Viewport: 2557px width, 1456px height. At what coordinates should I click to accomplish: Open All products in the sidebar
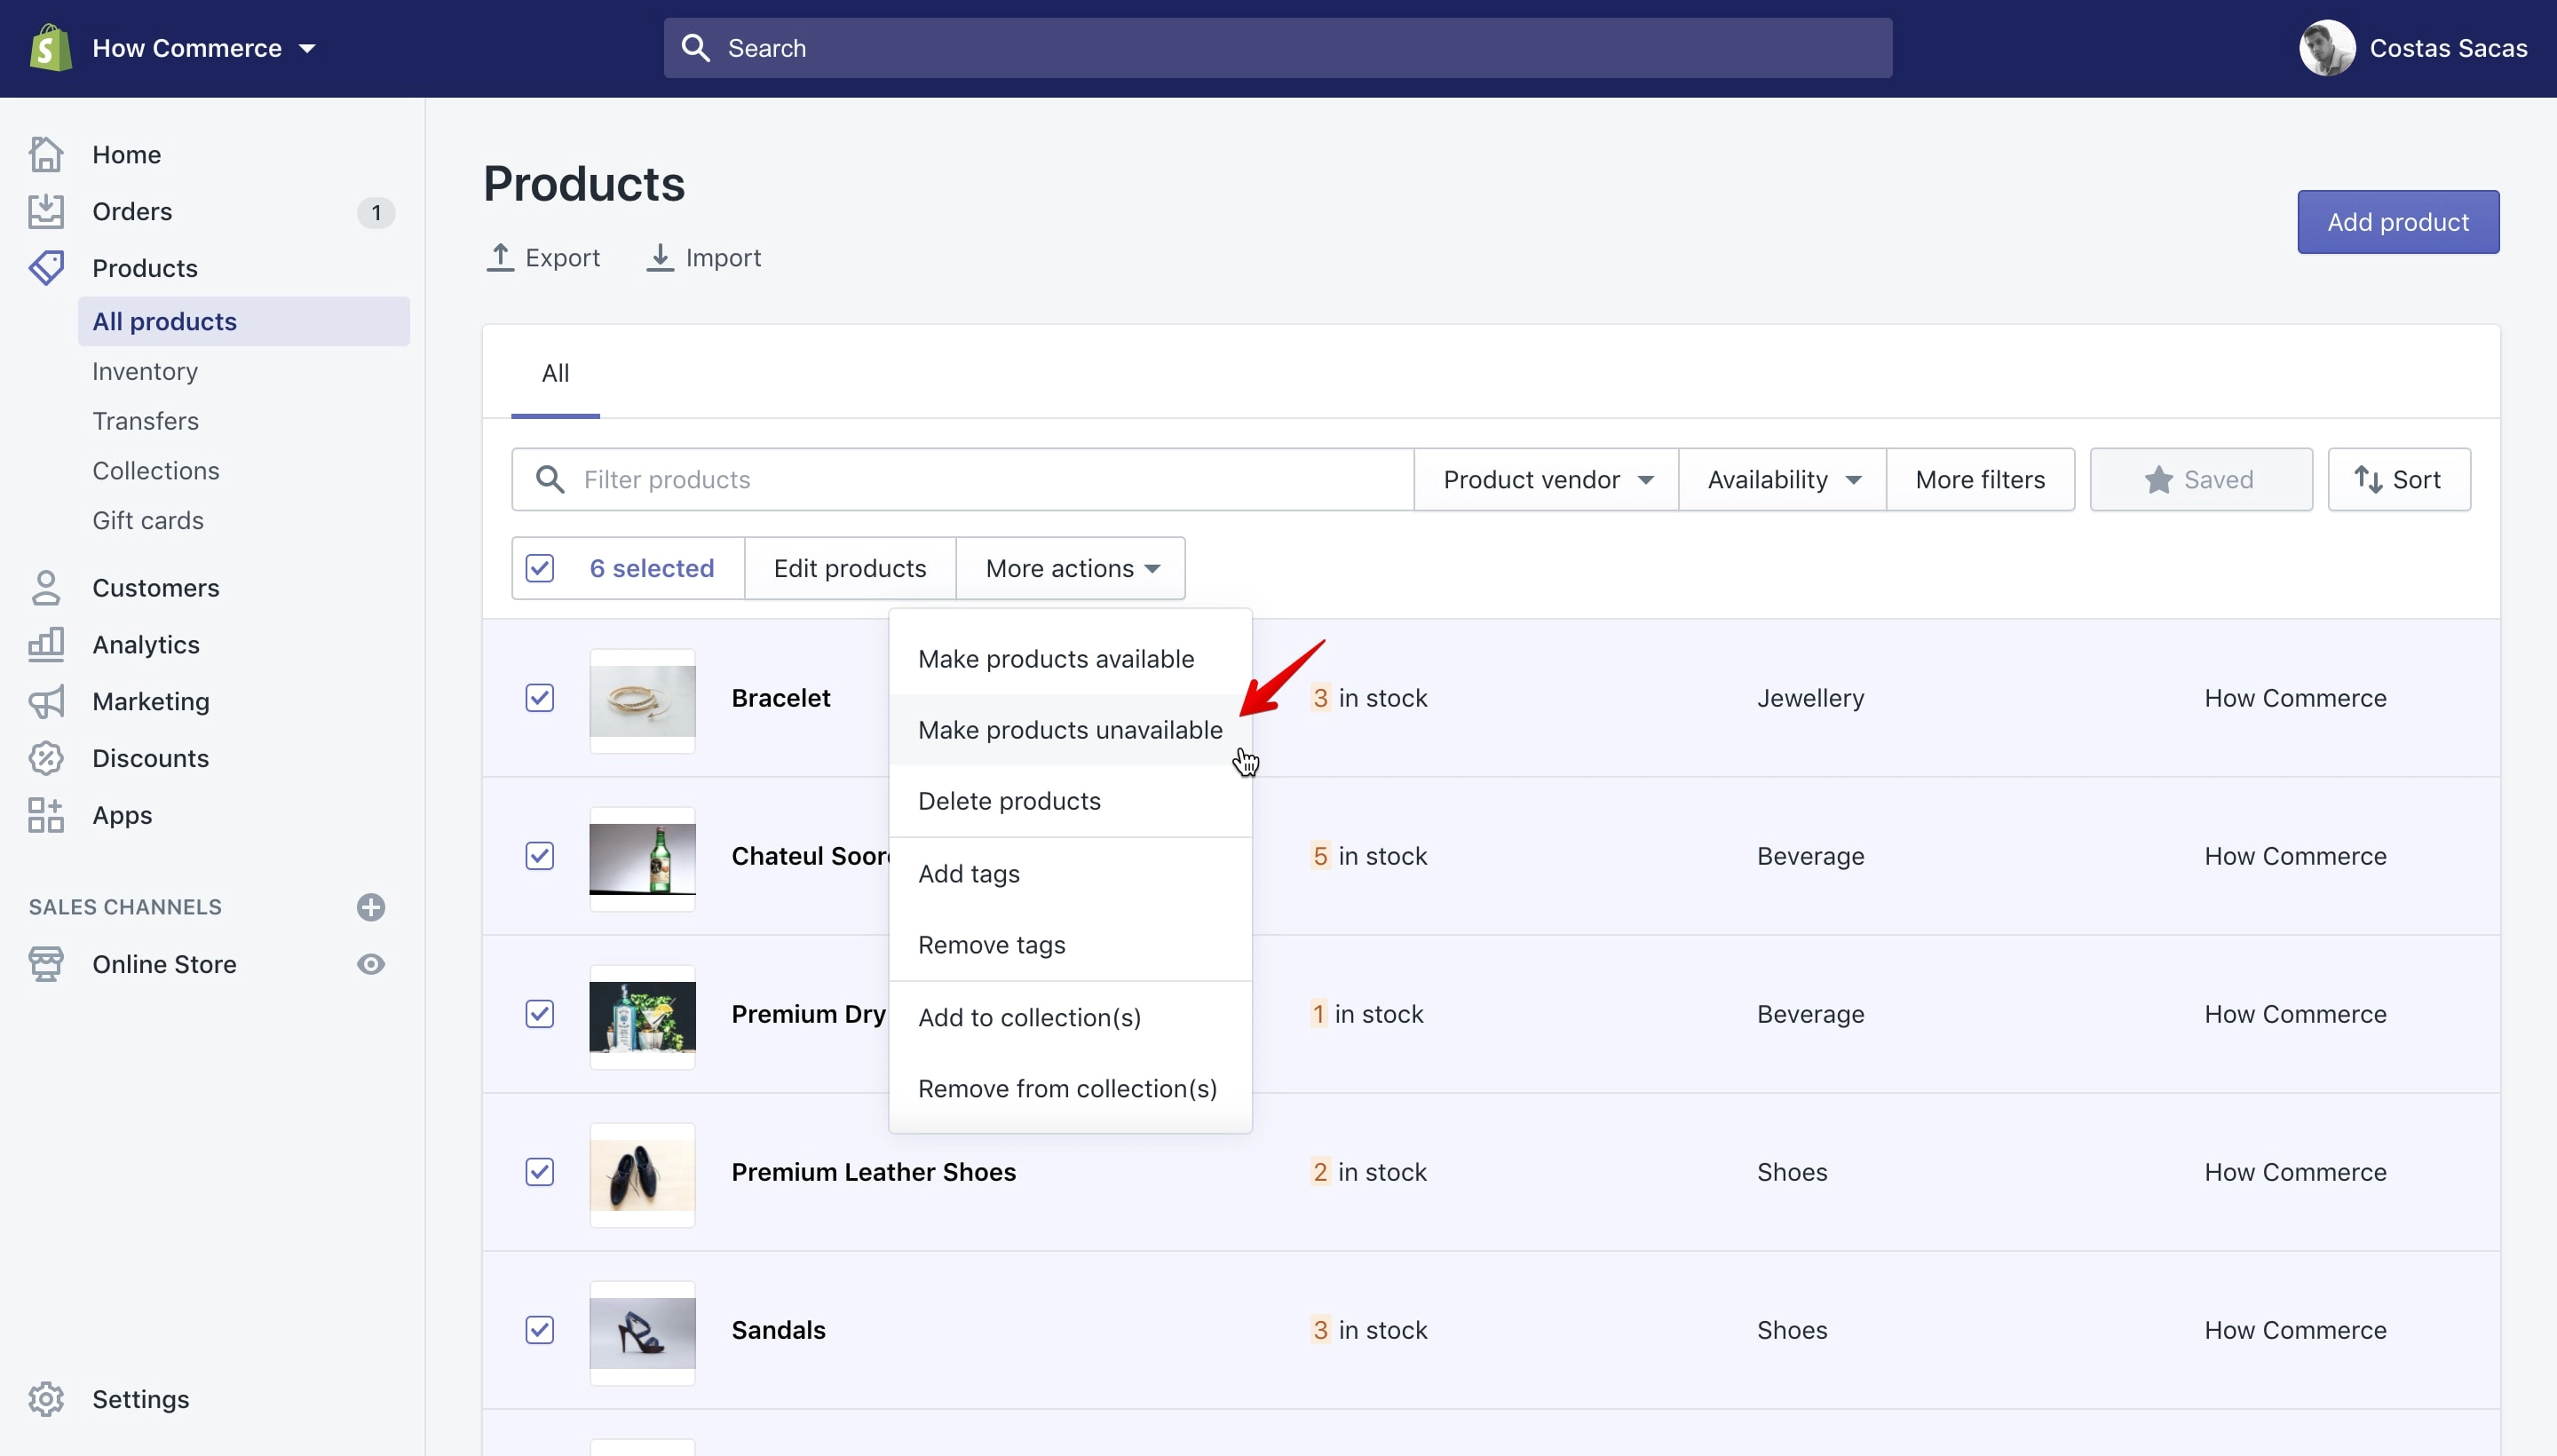244,321
